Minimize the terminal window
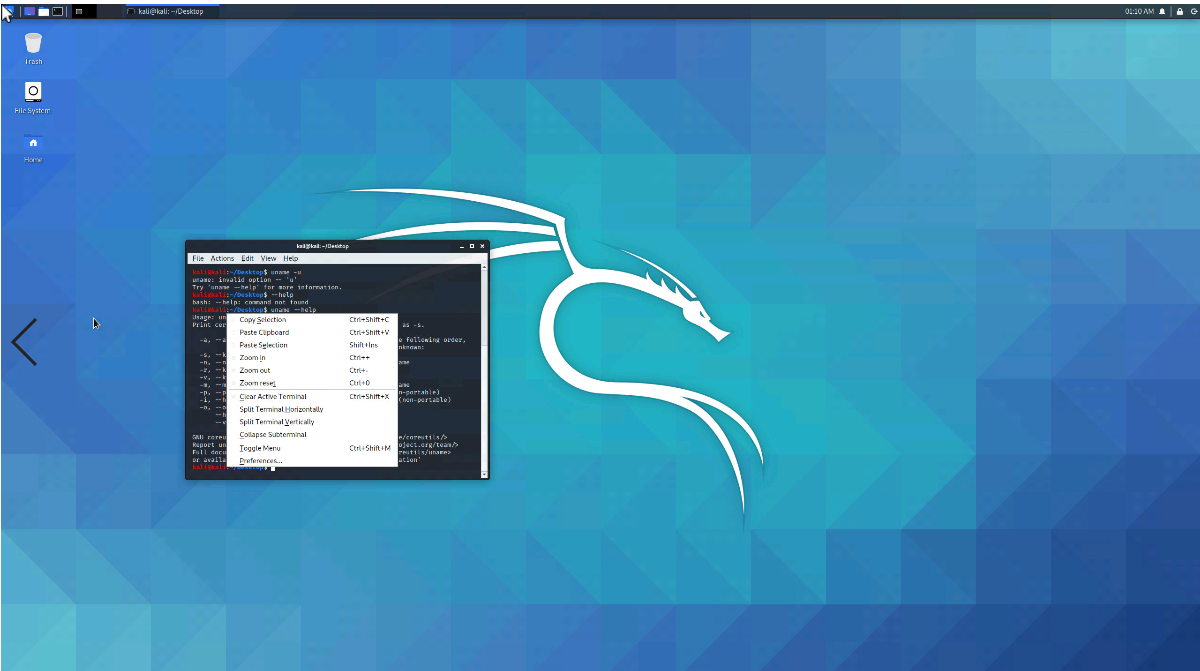 click(461, 246)
